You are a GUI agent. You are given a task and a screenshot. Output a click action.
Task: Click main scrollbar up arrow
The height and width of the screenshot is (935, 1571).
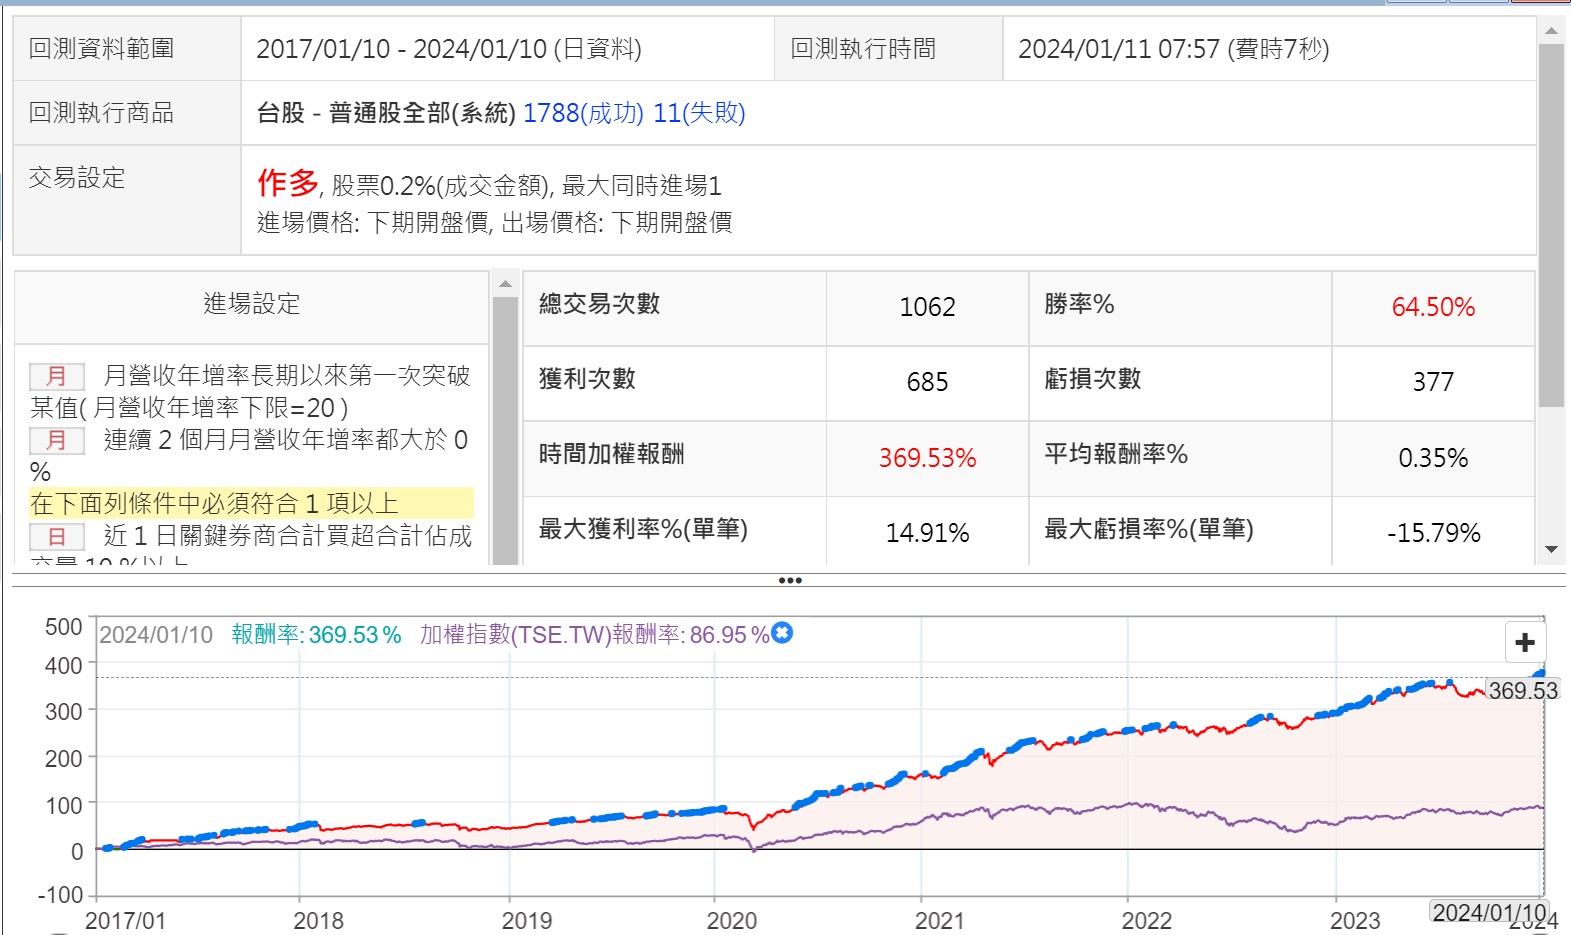[1551, 31]
